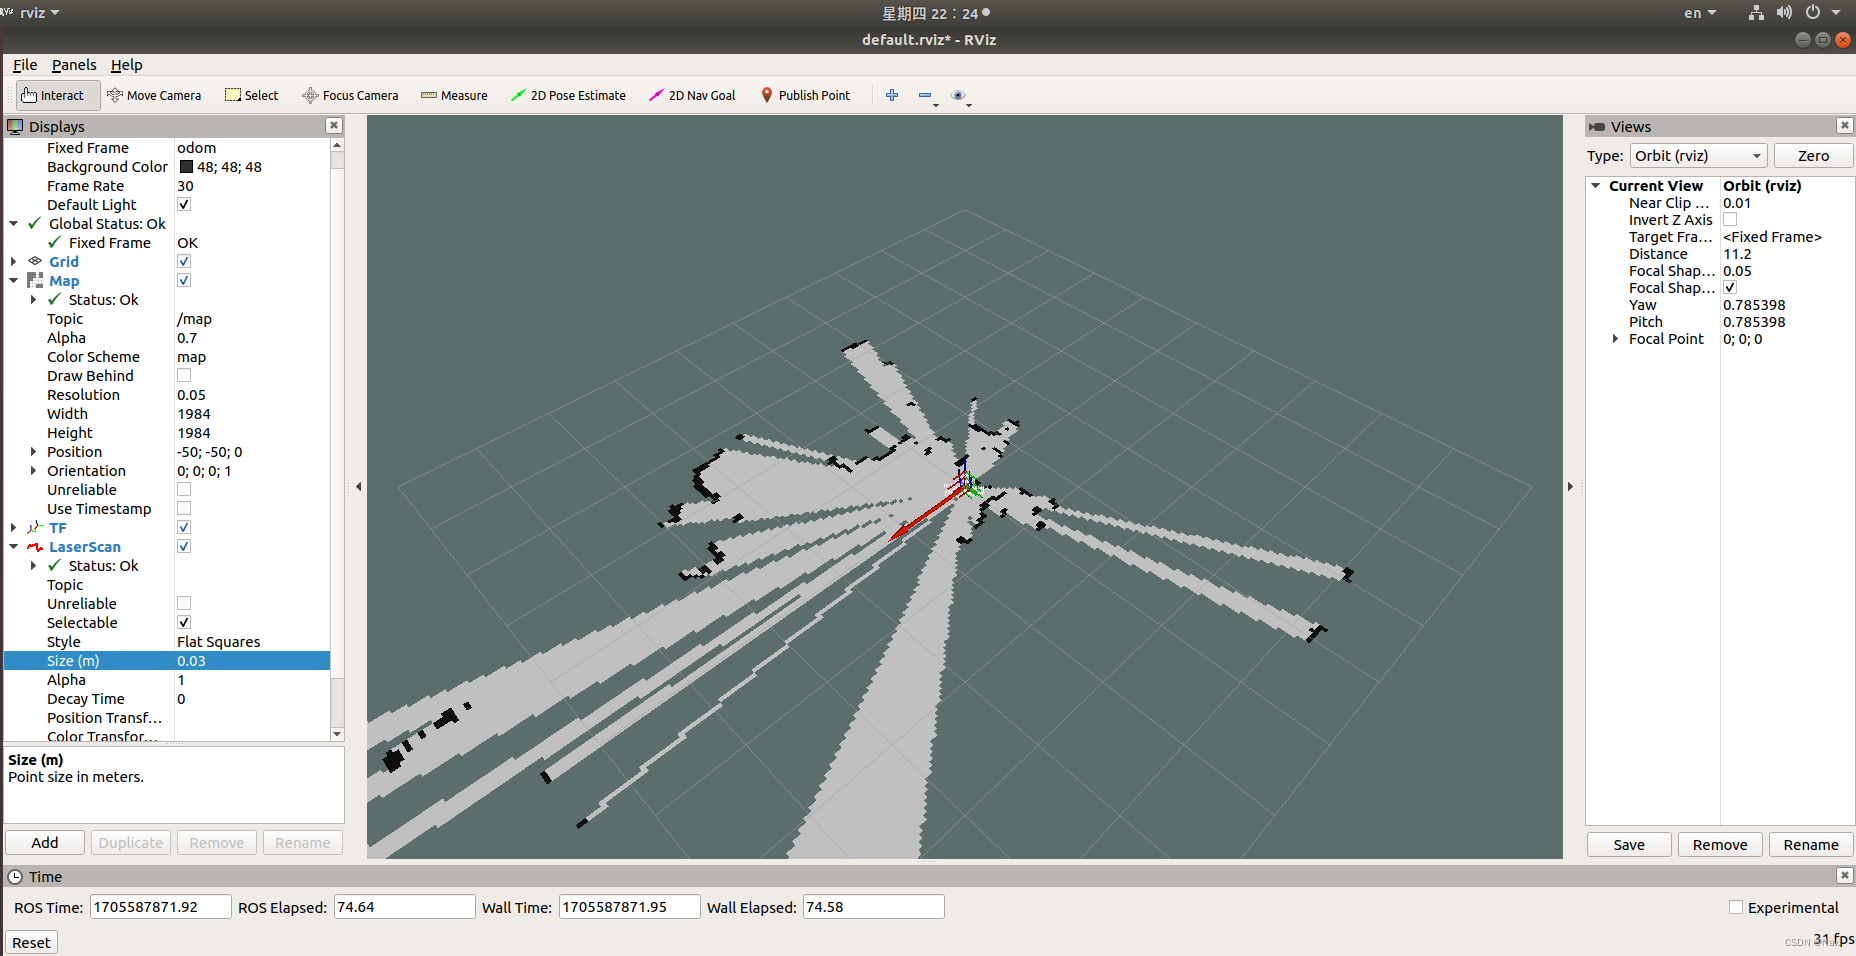Screen dimensions: 1856x956
Task: Expand the Grid display node
Action: pos(14,261)
